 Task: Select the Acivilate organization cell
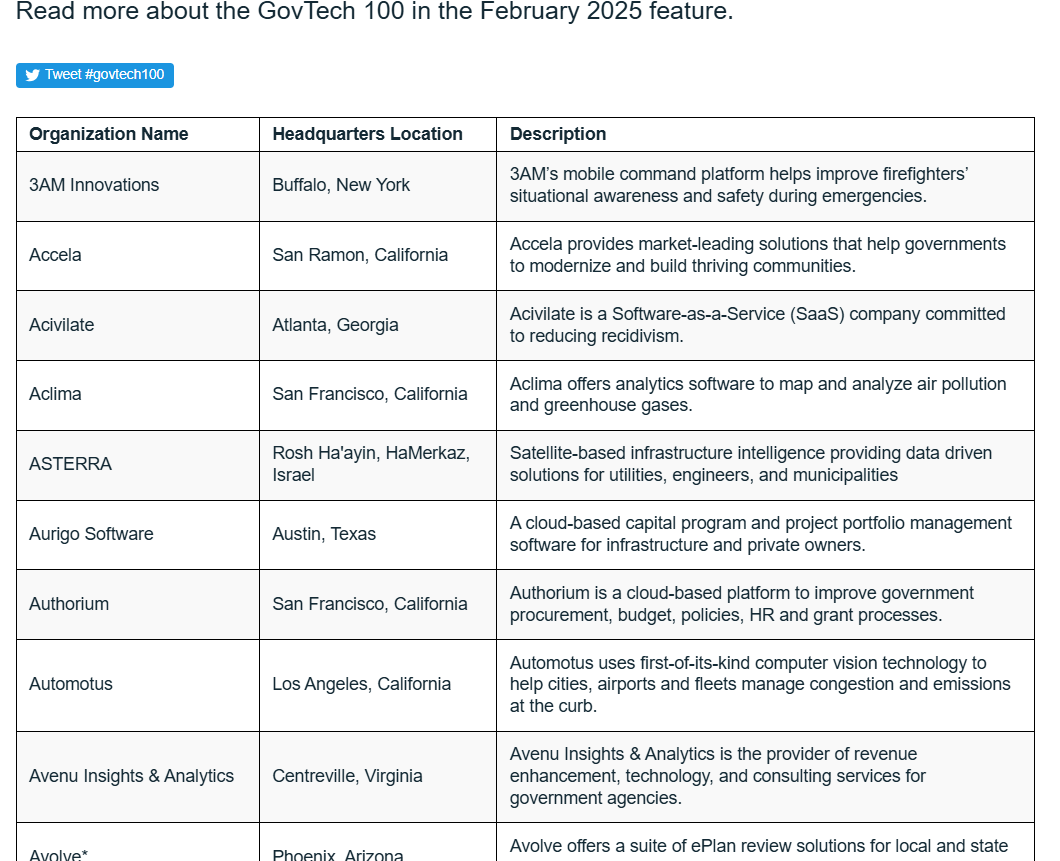click(x=138, y=326)
